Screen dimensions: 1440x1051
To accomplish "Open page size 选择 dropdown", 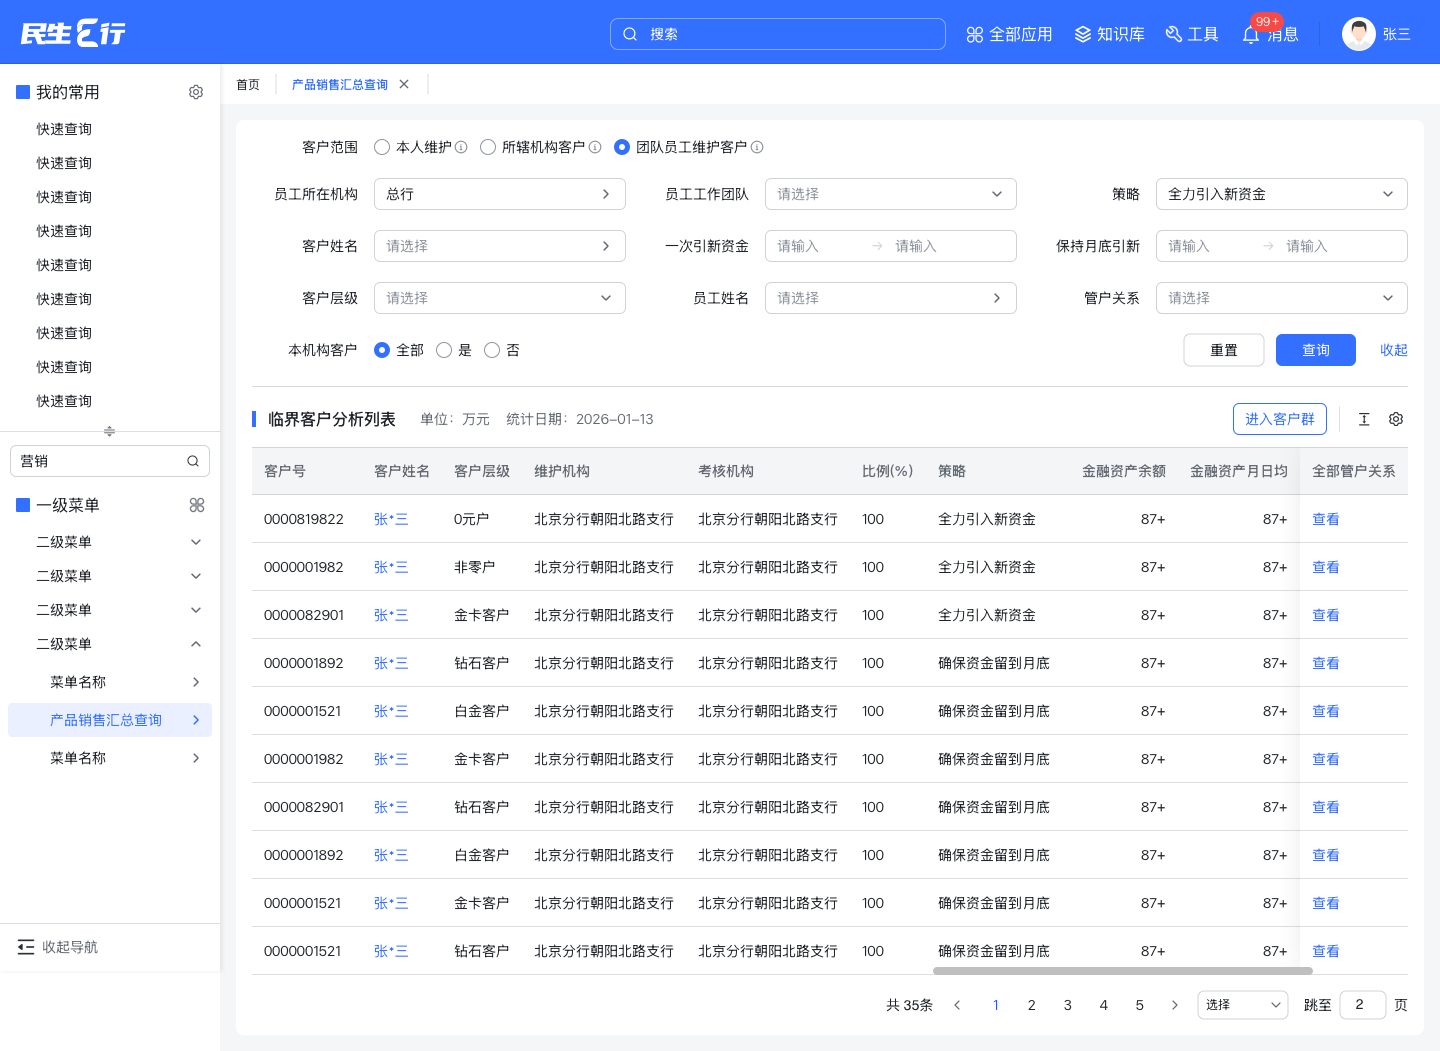I will pos(1243,1005).
